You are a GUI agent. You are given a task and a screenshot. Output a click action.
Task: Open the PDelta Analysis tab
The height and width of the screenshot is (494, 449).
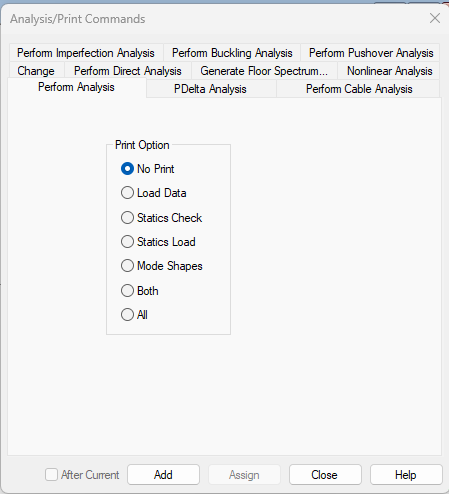pyautogui.click(x=210, y=89)
